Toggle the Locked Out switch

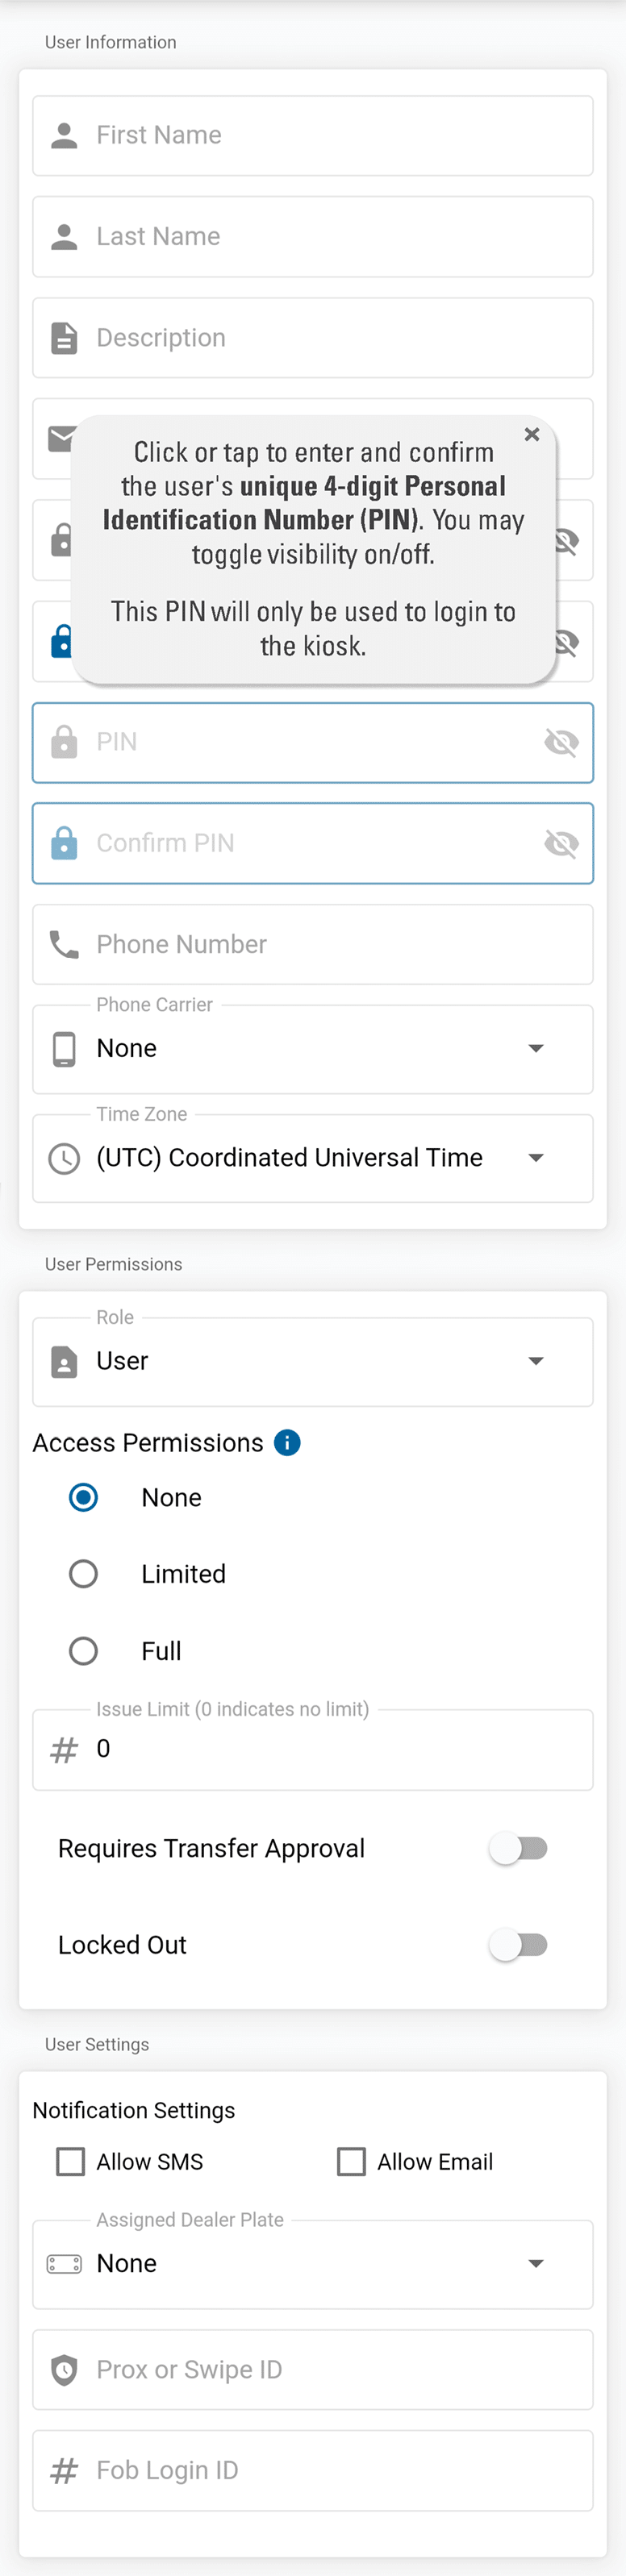coord(518,1944)
